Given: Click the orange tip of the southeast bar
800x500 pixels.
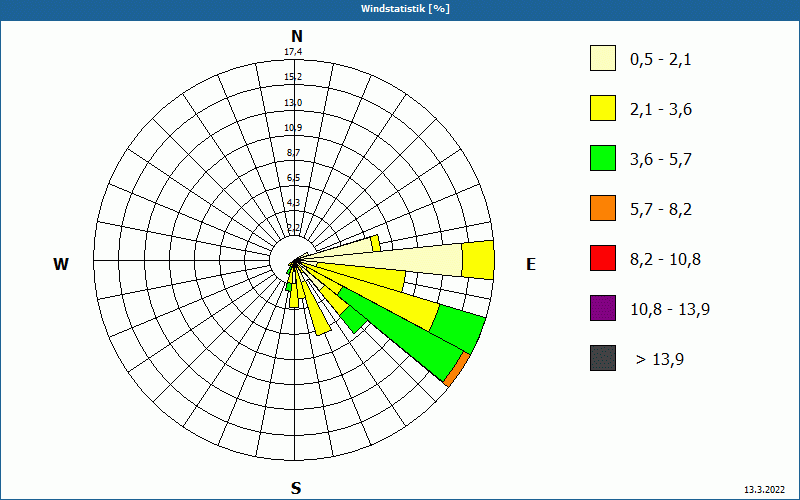Looking at the screenshot, I should tap(457, 369).
